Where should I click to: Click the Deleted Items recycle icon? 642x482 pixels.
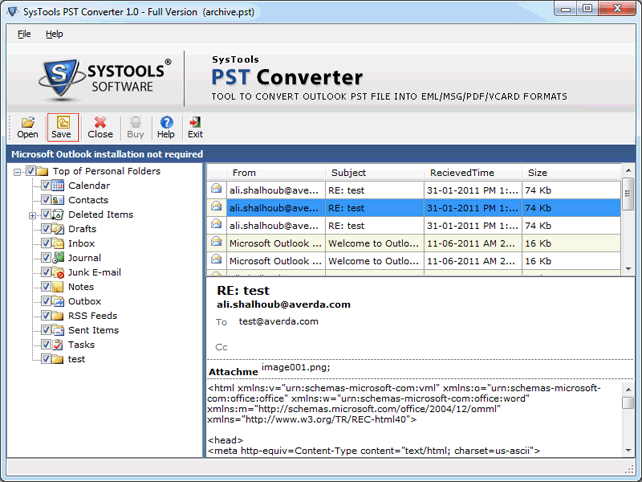58,214
